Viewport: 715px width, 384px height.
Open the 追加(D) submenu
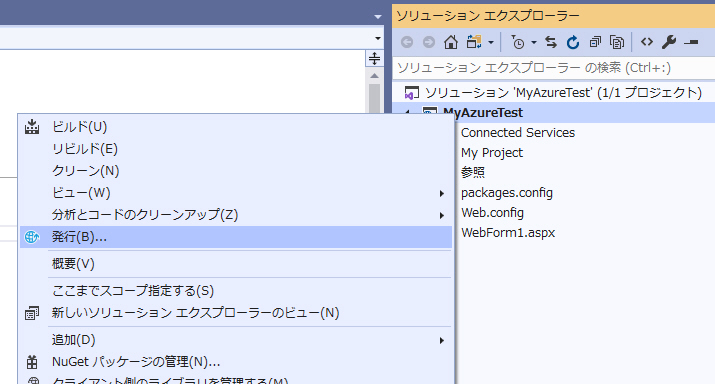(x=236, y=340)
